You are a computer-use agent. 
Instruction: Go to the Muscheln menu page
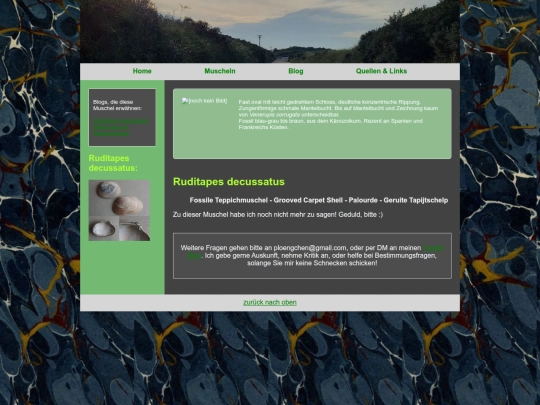click(x=220, y=71)
